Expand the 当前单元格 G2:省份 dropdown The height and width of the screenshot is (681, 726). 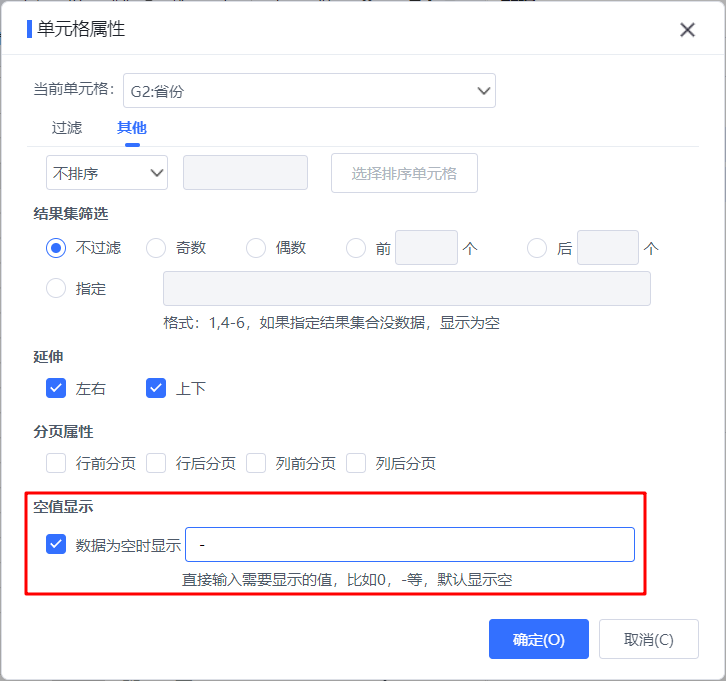click(309, 91)
